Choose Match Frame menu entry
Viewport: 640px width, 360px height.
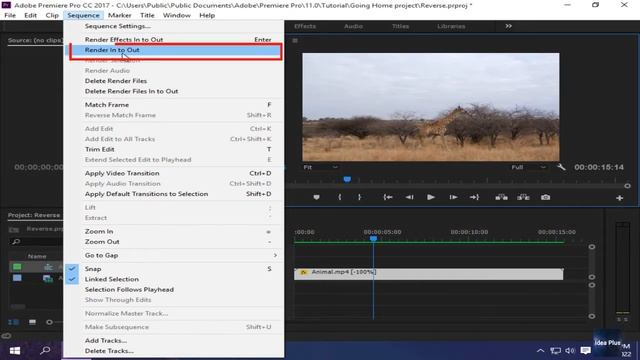point(174,104)
